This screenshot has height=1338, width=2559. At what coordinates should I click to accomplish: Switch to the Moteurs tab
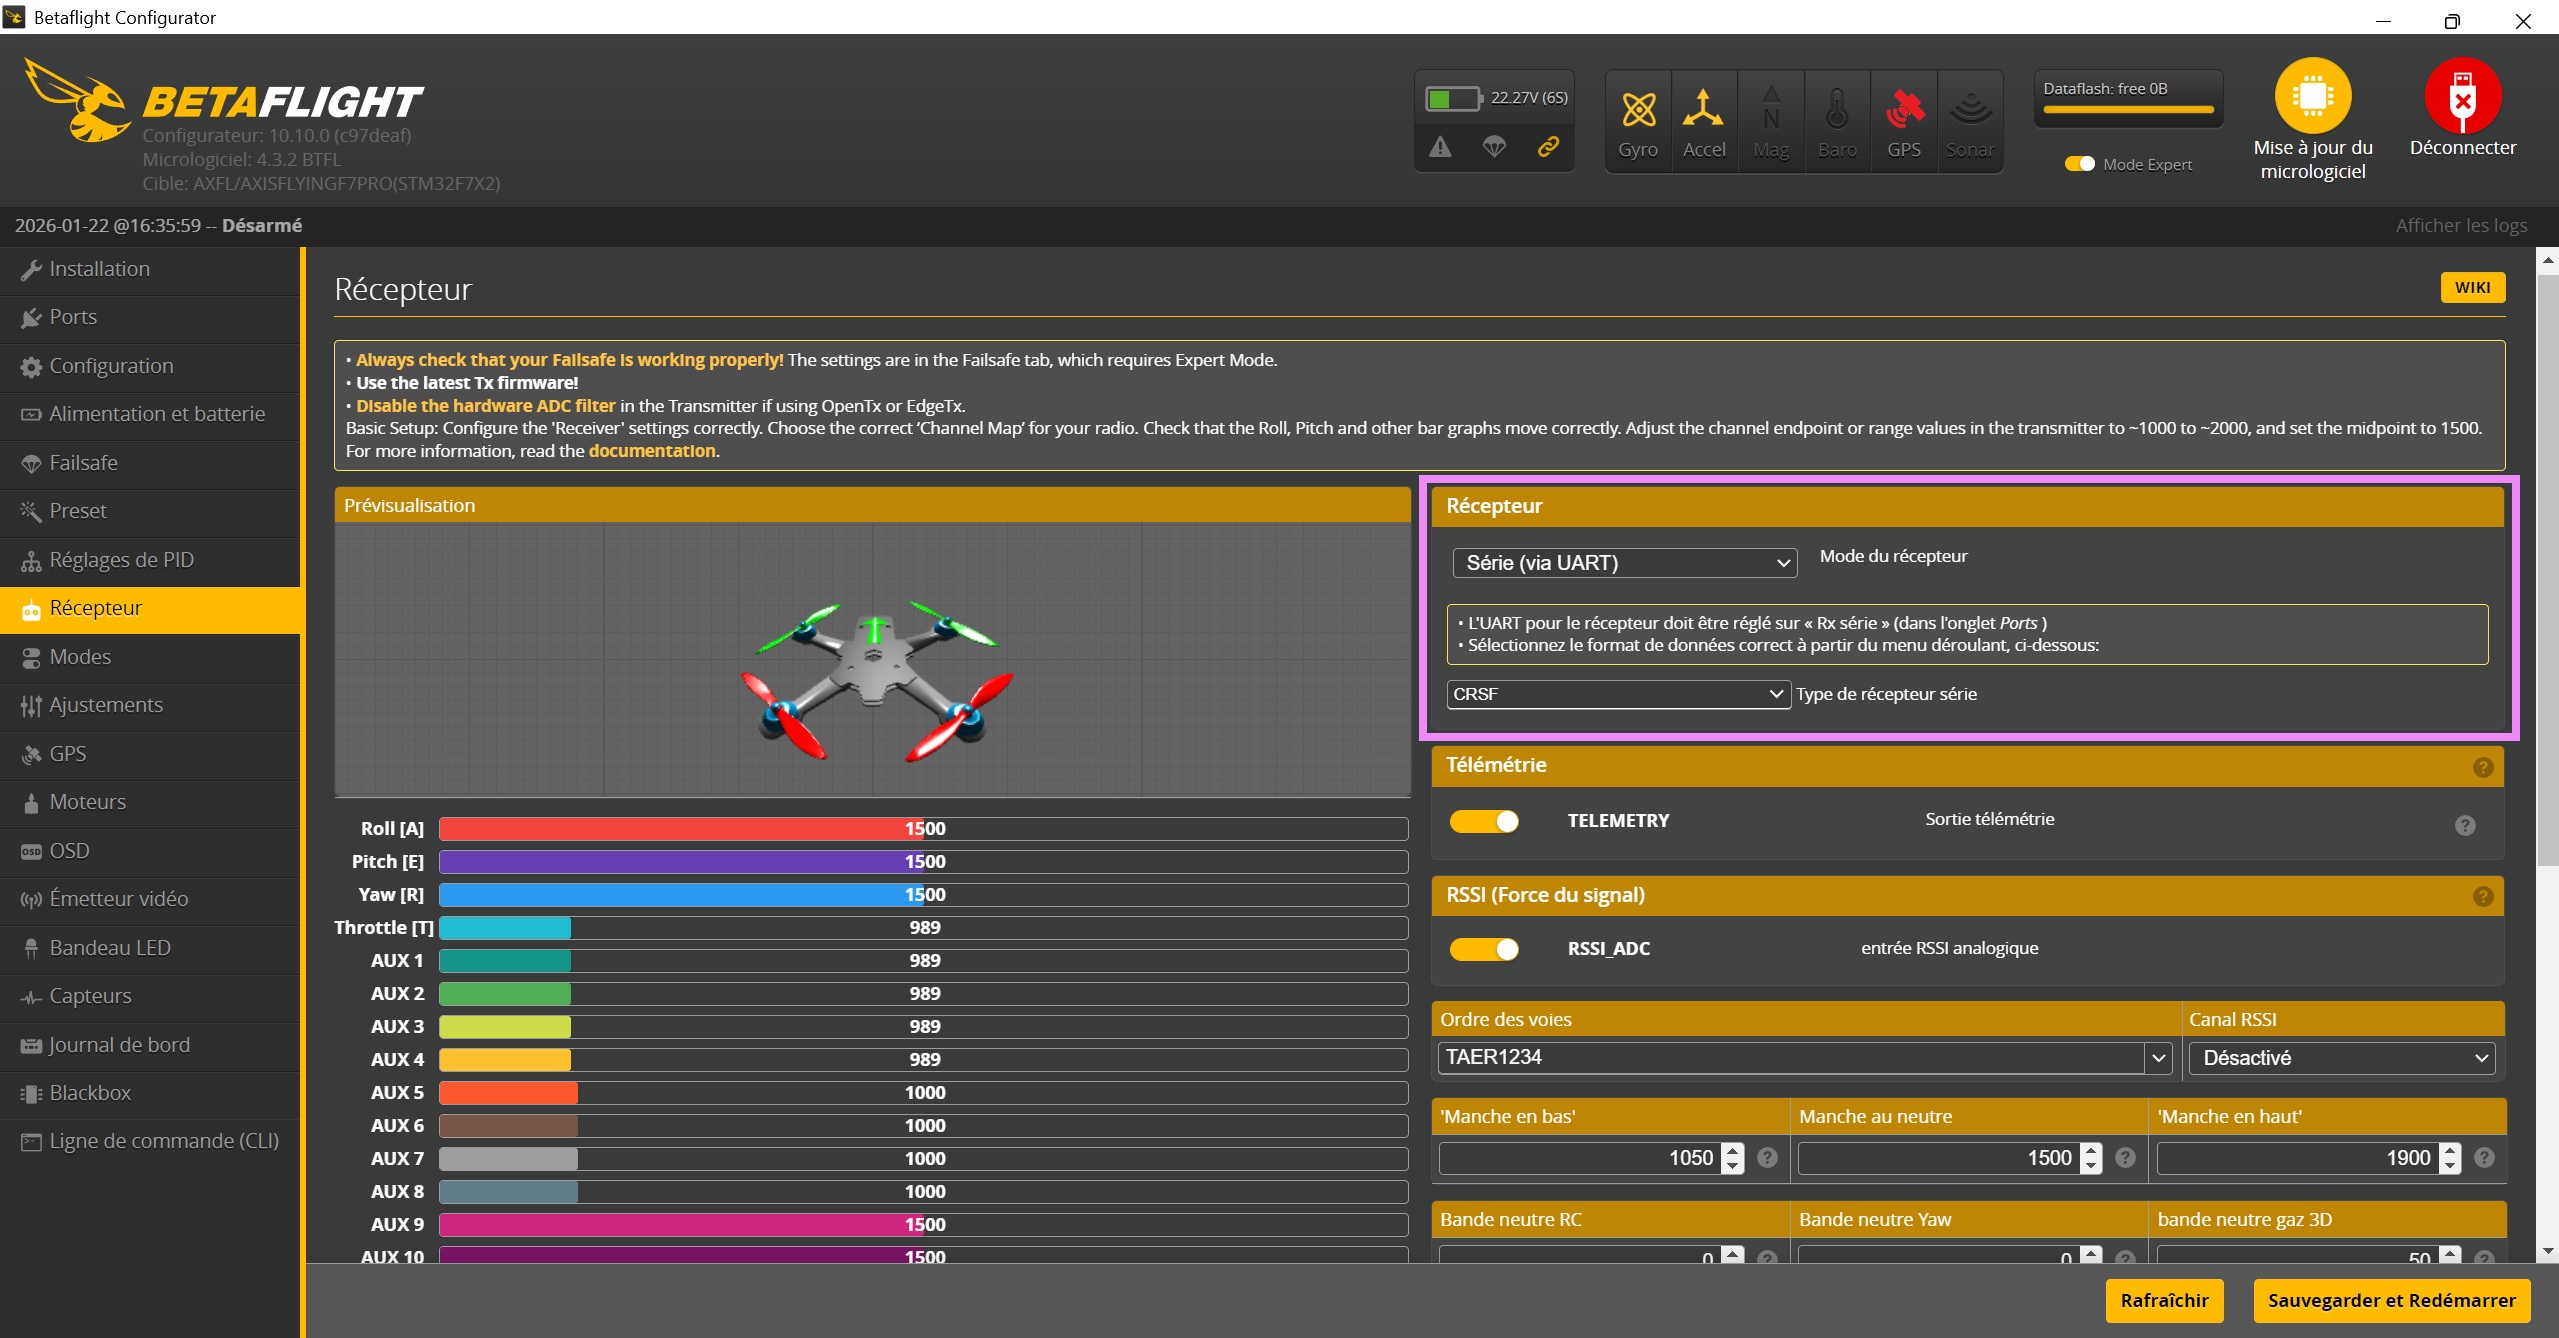click(x=87, y=802)
